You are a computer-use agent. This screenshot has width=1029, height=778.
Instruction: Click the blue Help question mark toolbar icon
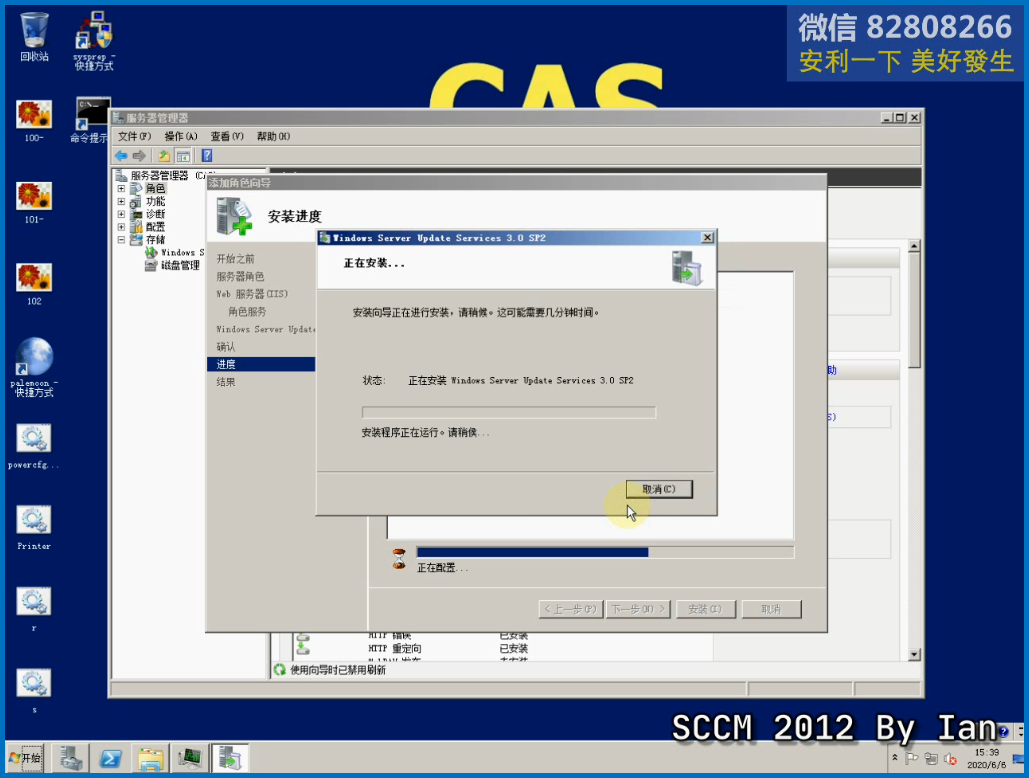pos(207,155)
